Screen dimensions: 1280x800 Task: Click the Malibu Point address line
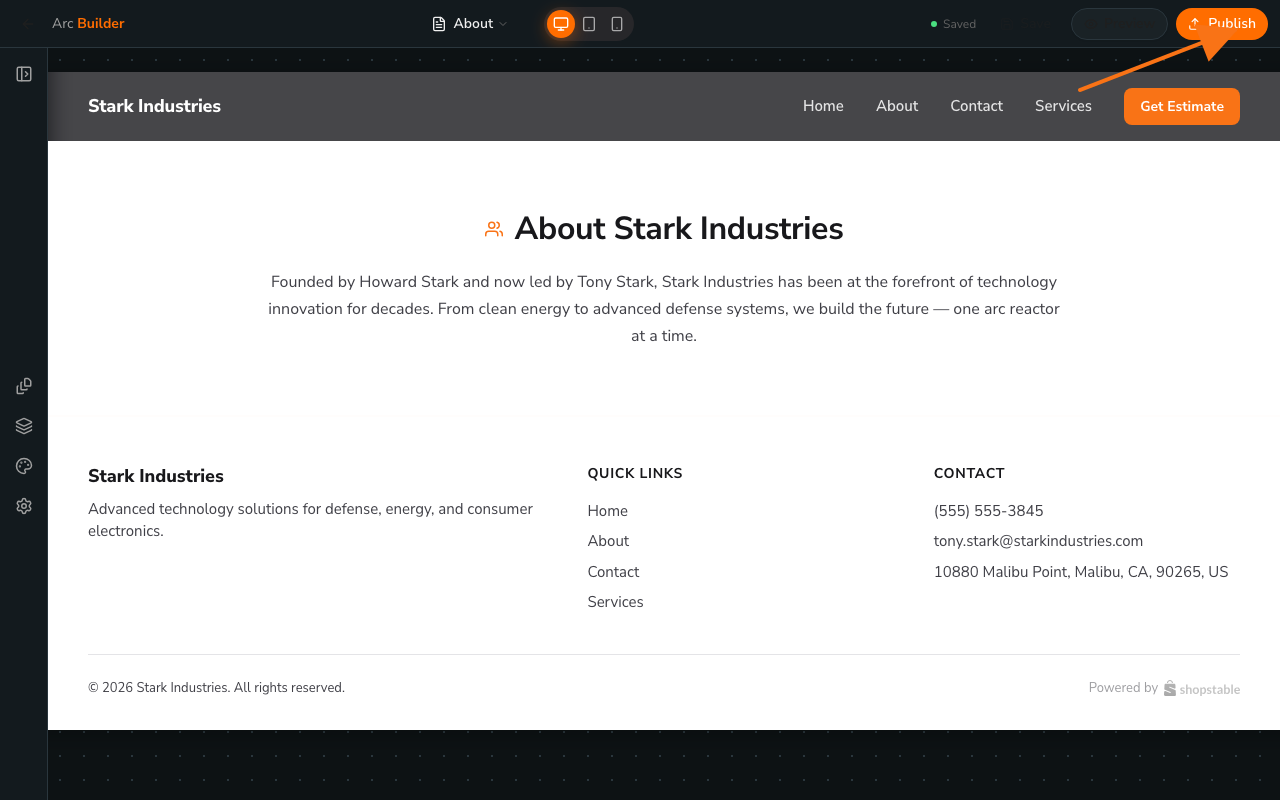pos(1081,572)
